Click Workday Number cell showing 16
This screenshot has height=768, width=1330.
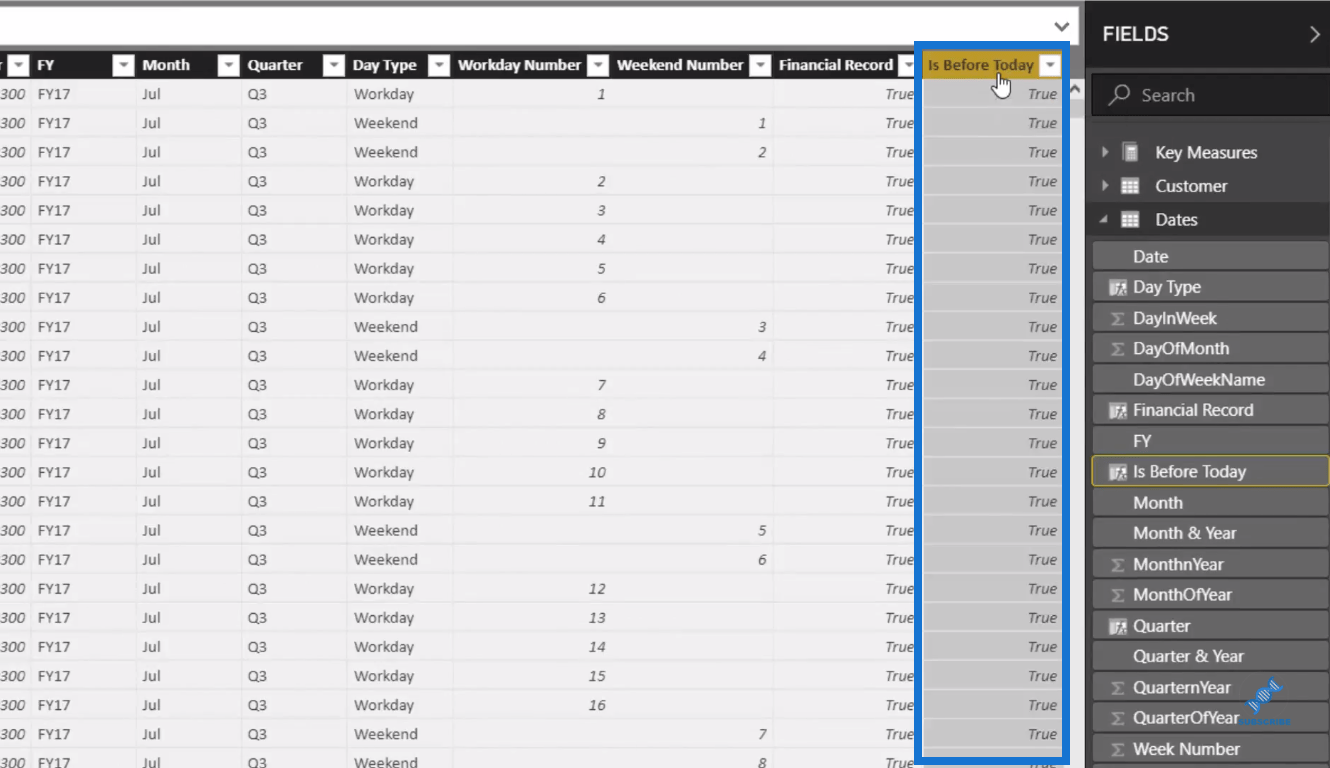[x=531, y=705]
